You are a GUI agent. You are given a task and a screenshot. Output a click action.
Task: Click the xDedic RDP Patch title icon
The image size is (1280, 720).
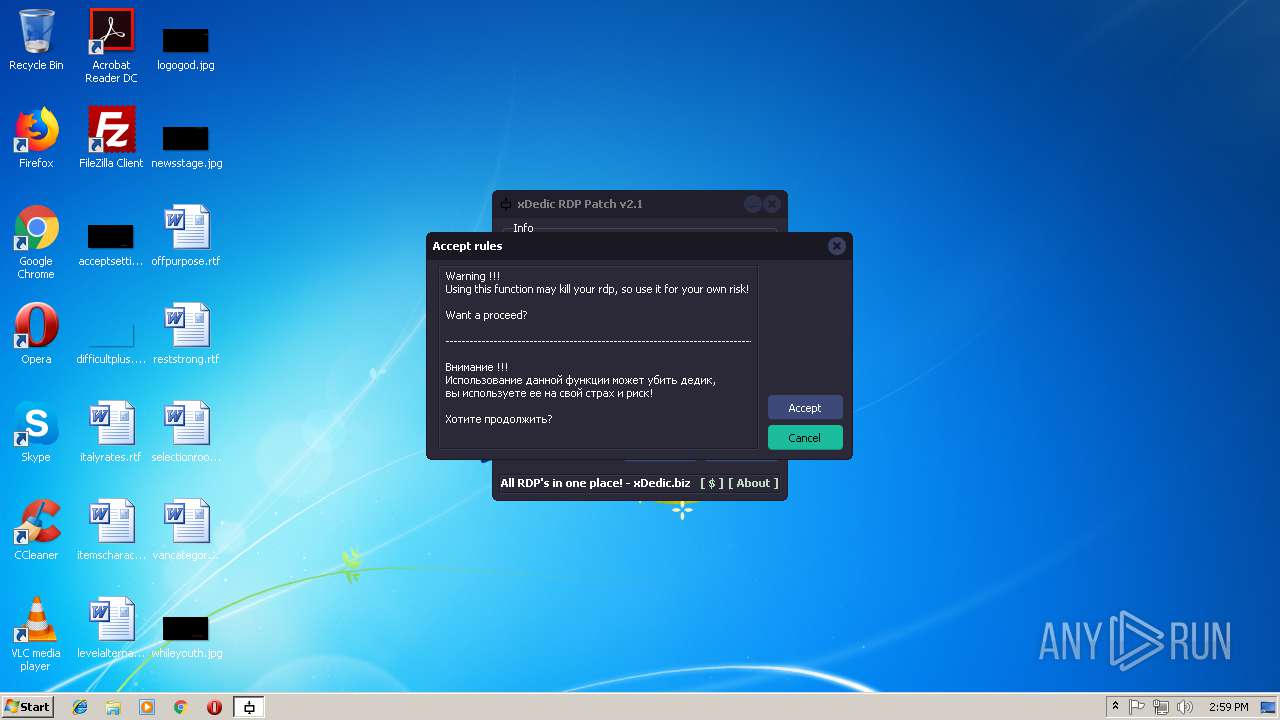coord(506,204)
